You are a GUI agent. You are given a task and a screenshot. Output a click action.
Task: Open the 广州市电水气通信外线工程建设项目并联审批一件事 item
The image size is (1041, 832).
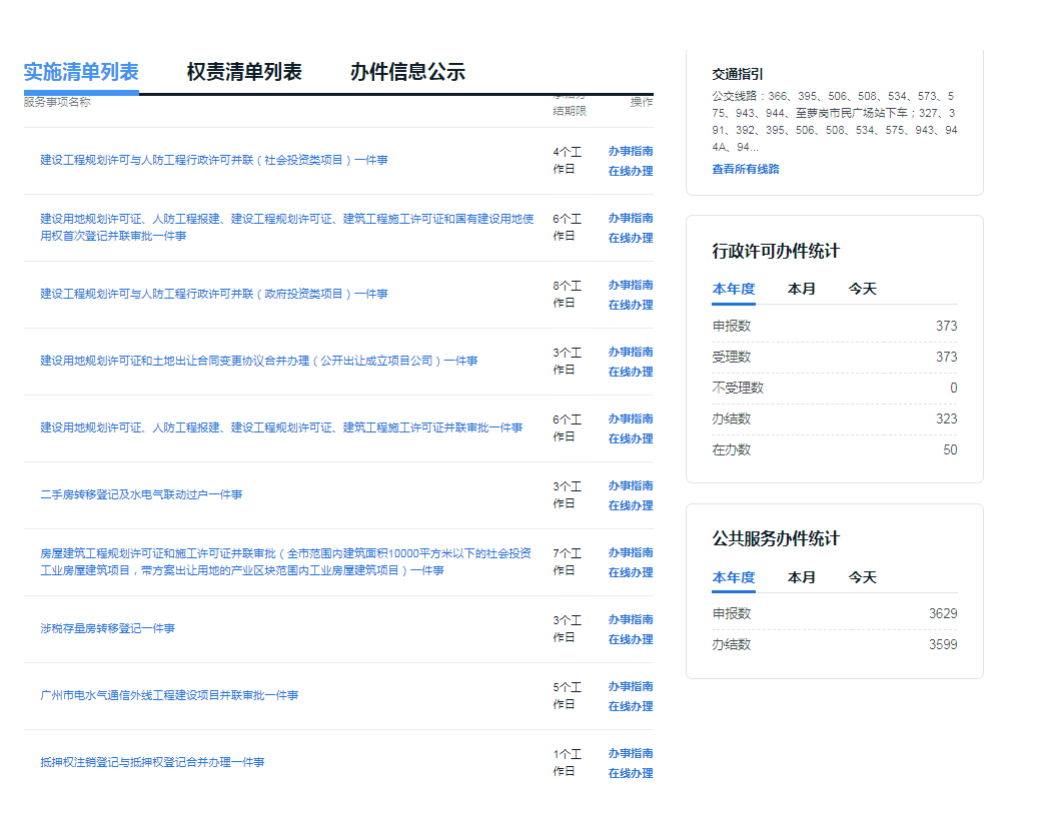click(x=169, y=696)
